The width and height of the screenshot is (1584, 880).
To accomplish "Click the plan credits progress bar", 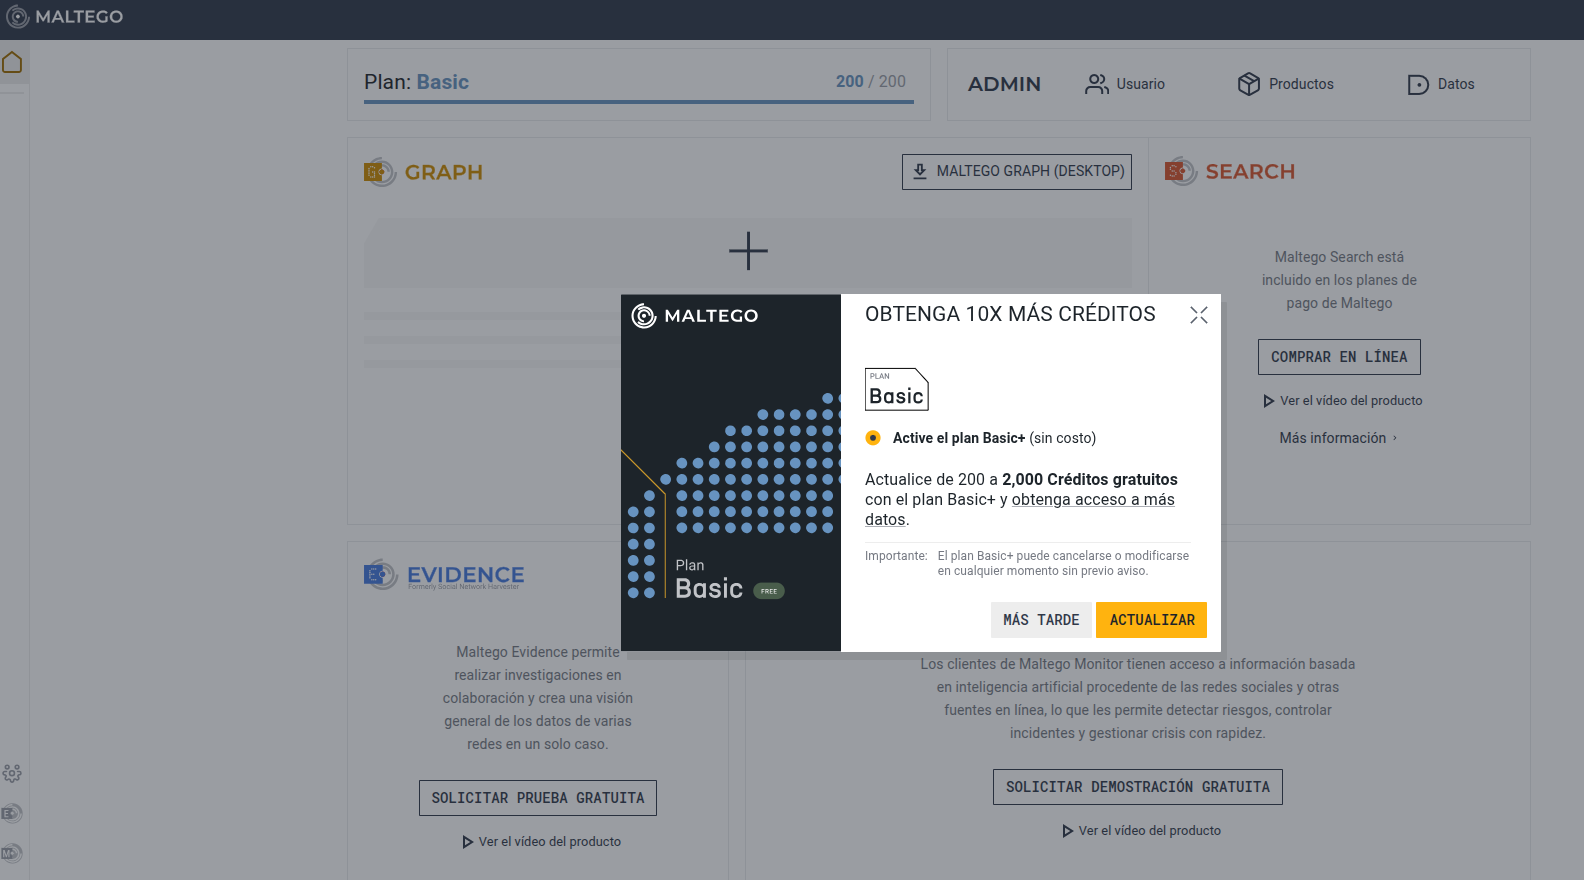I will [x=638, y=101].
